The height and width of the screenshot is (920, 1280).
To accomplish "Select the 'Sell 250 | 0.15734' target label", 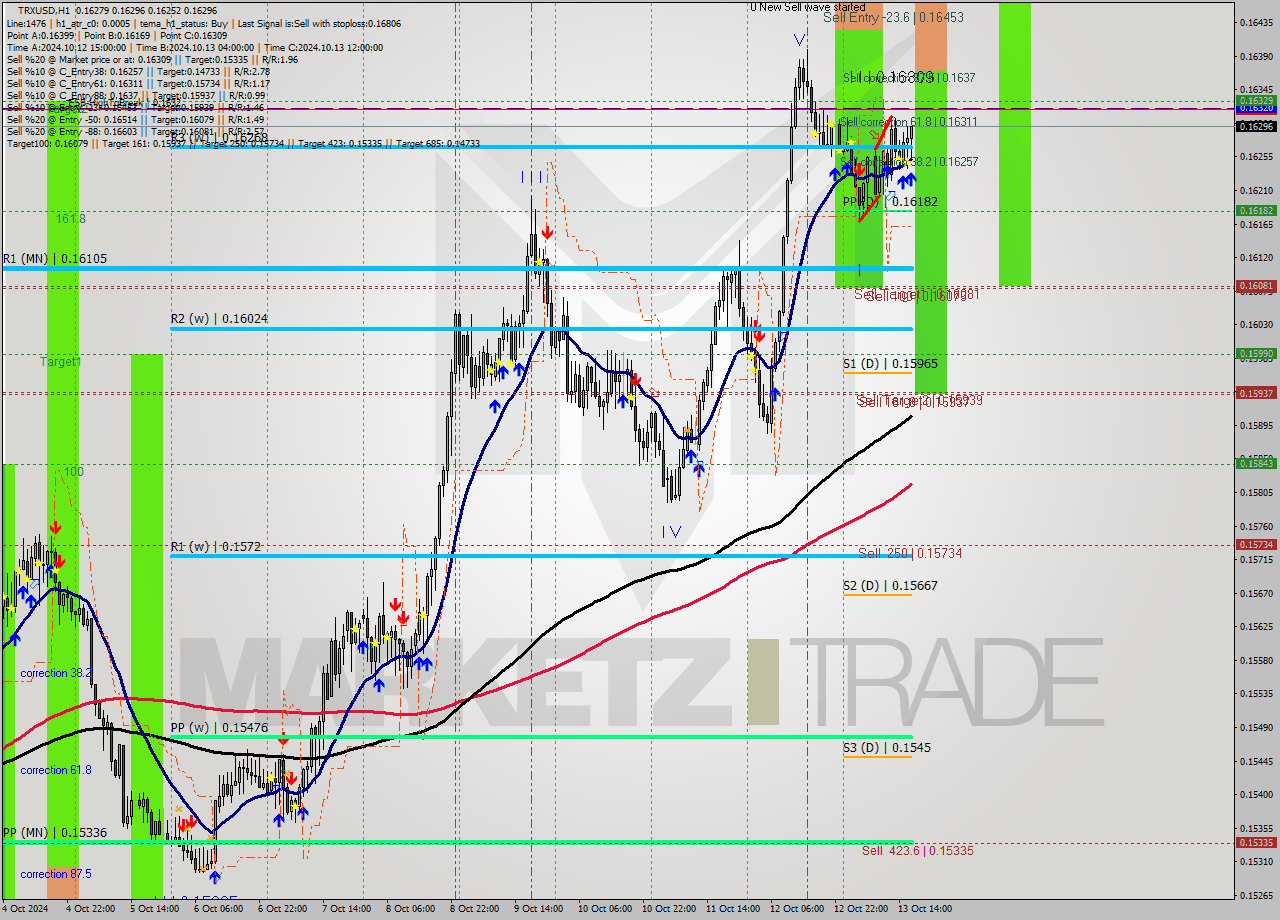I will tap(910, 553).
